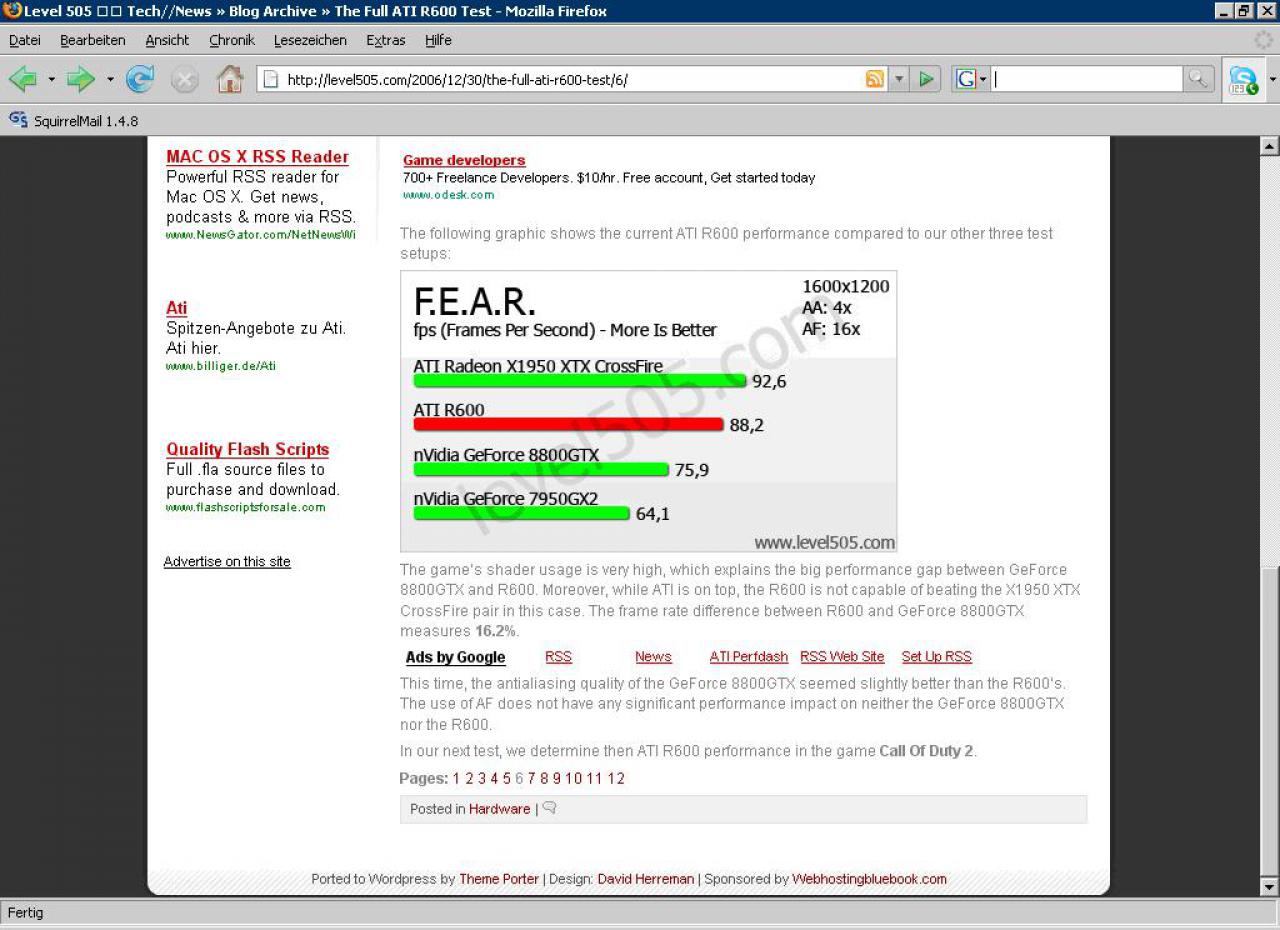Visit Webhostingbluebook.com from the footer
This screenshot has width=1280, height=930.
870,879
